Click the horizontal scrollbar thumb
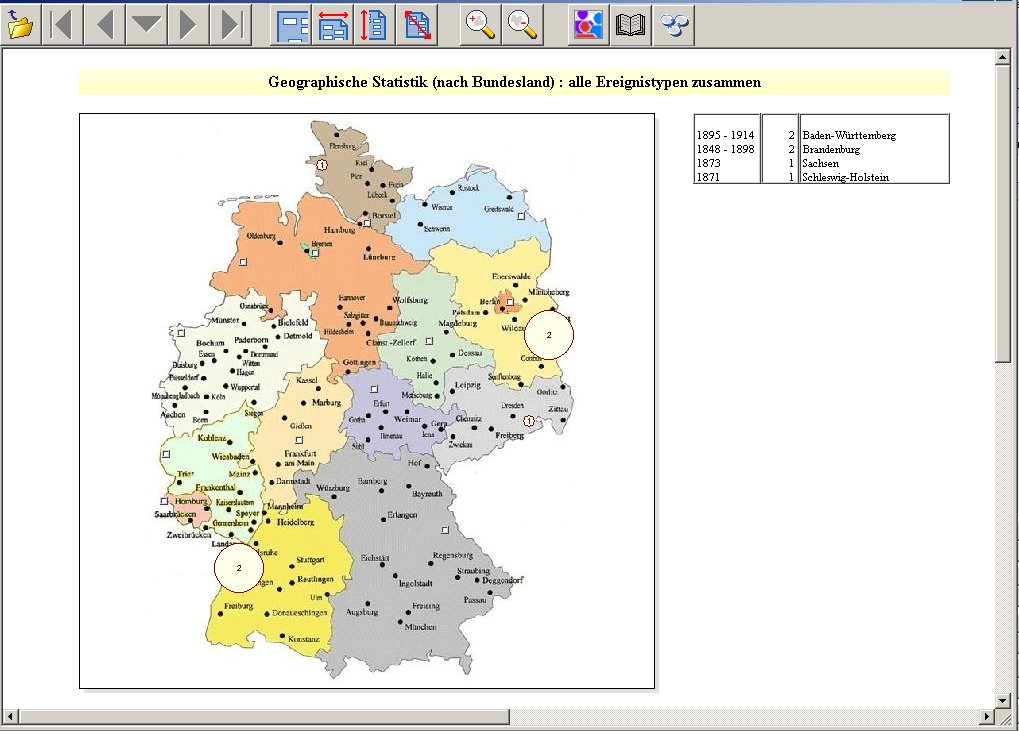This screenshot has height=731, width=1019. (264, 717)
